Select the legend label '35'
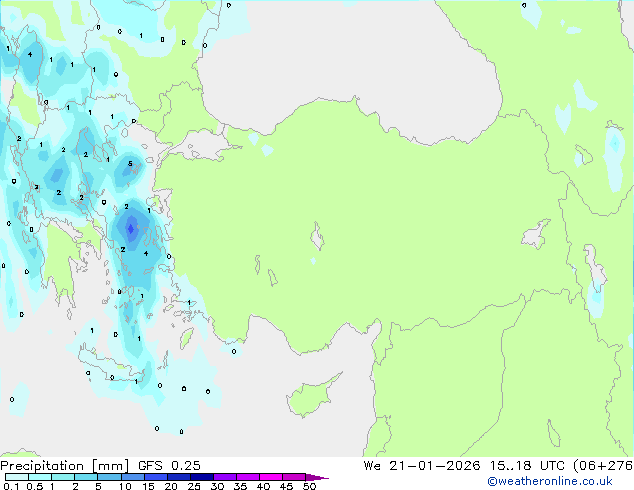 click(240, 486)
